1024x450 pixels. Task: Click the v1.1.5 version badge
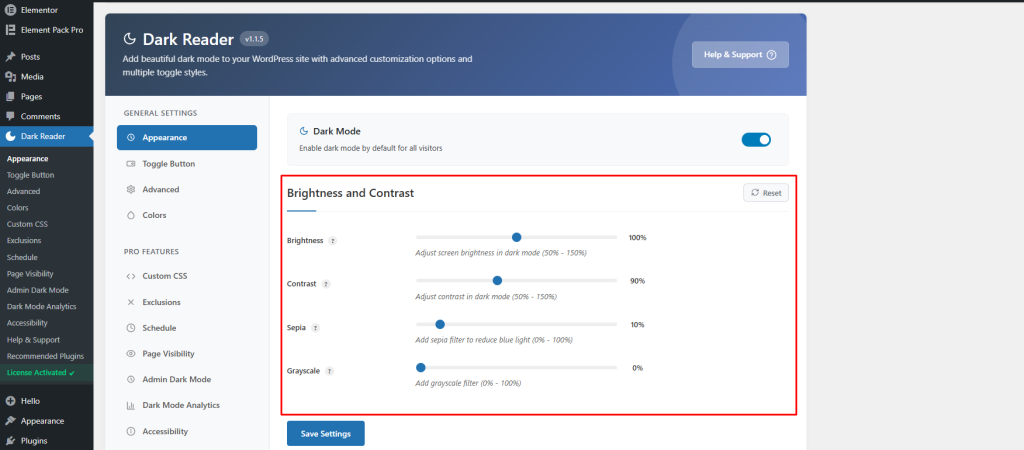254,39
